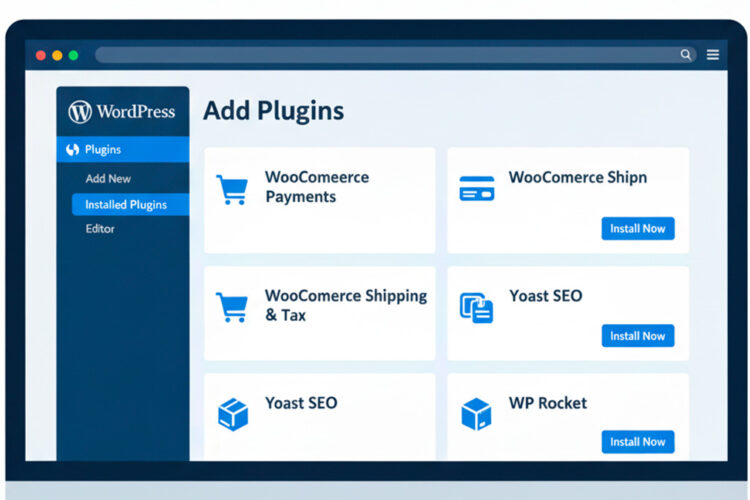Click the Plugins icon in sidebar
The image size is (750, 500).
[72, 150]
